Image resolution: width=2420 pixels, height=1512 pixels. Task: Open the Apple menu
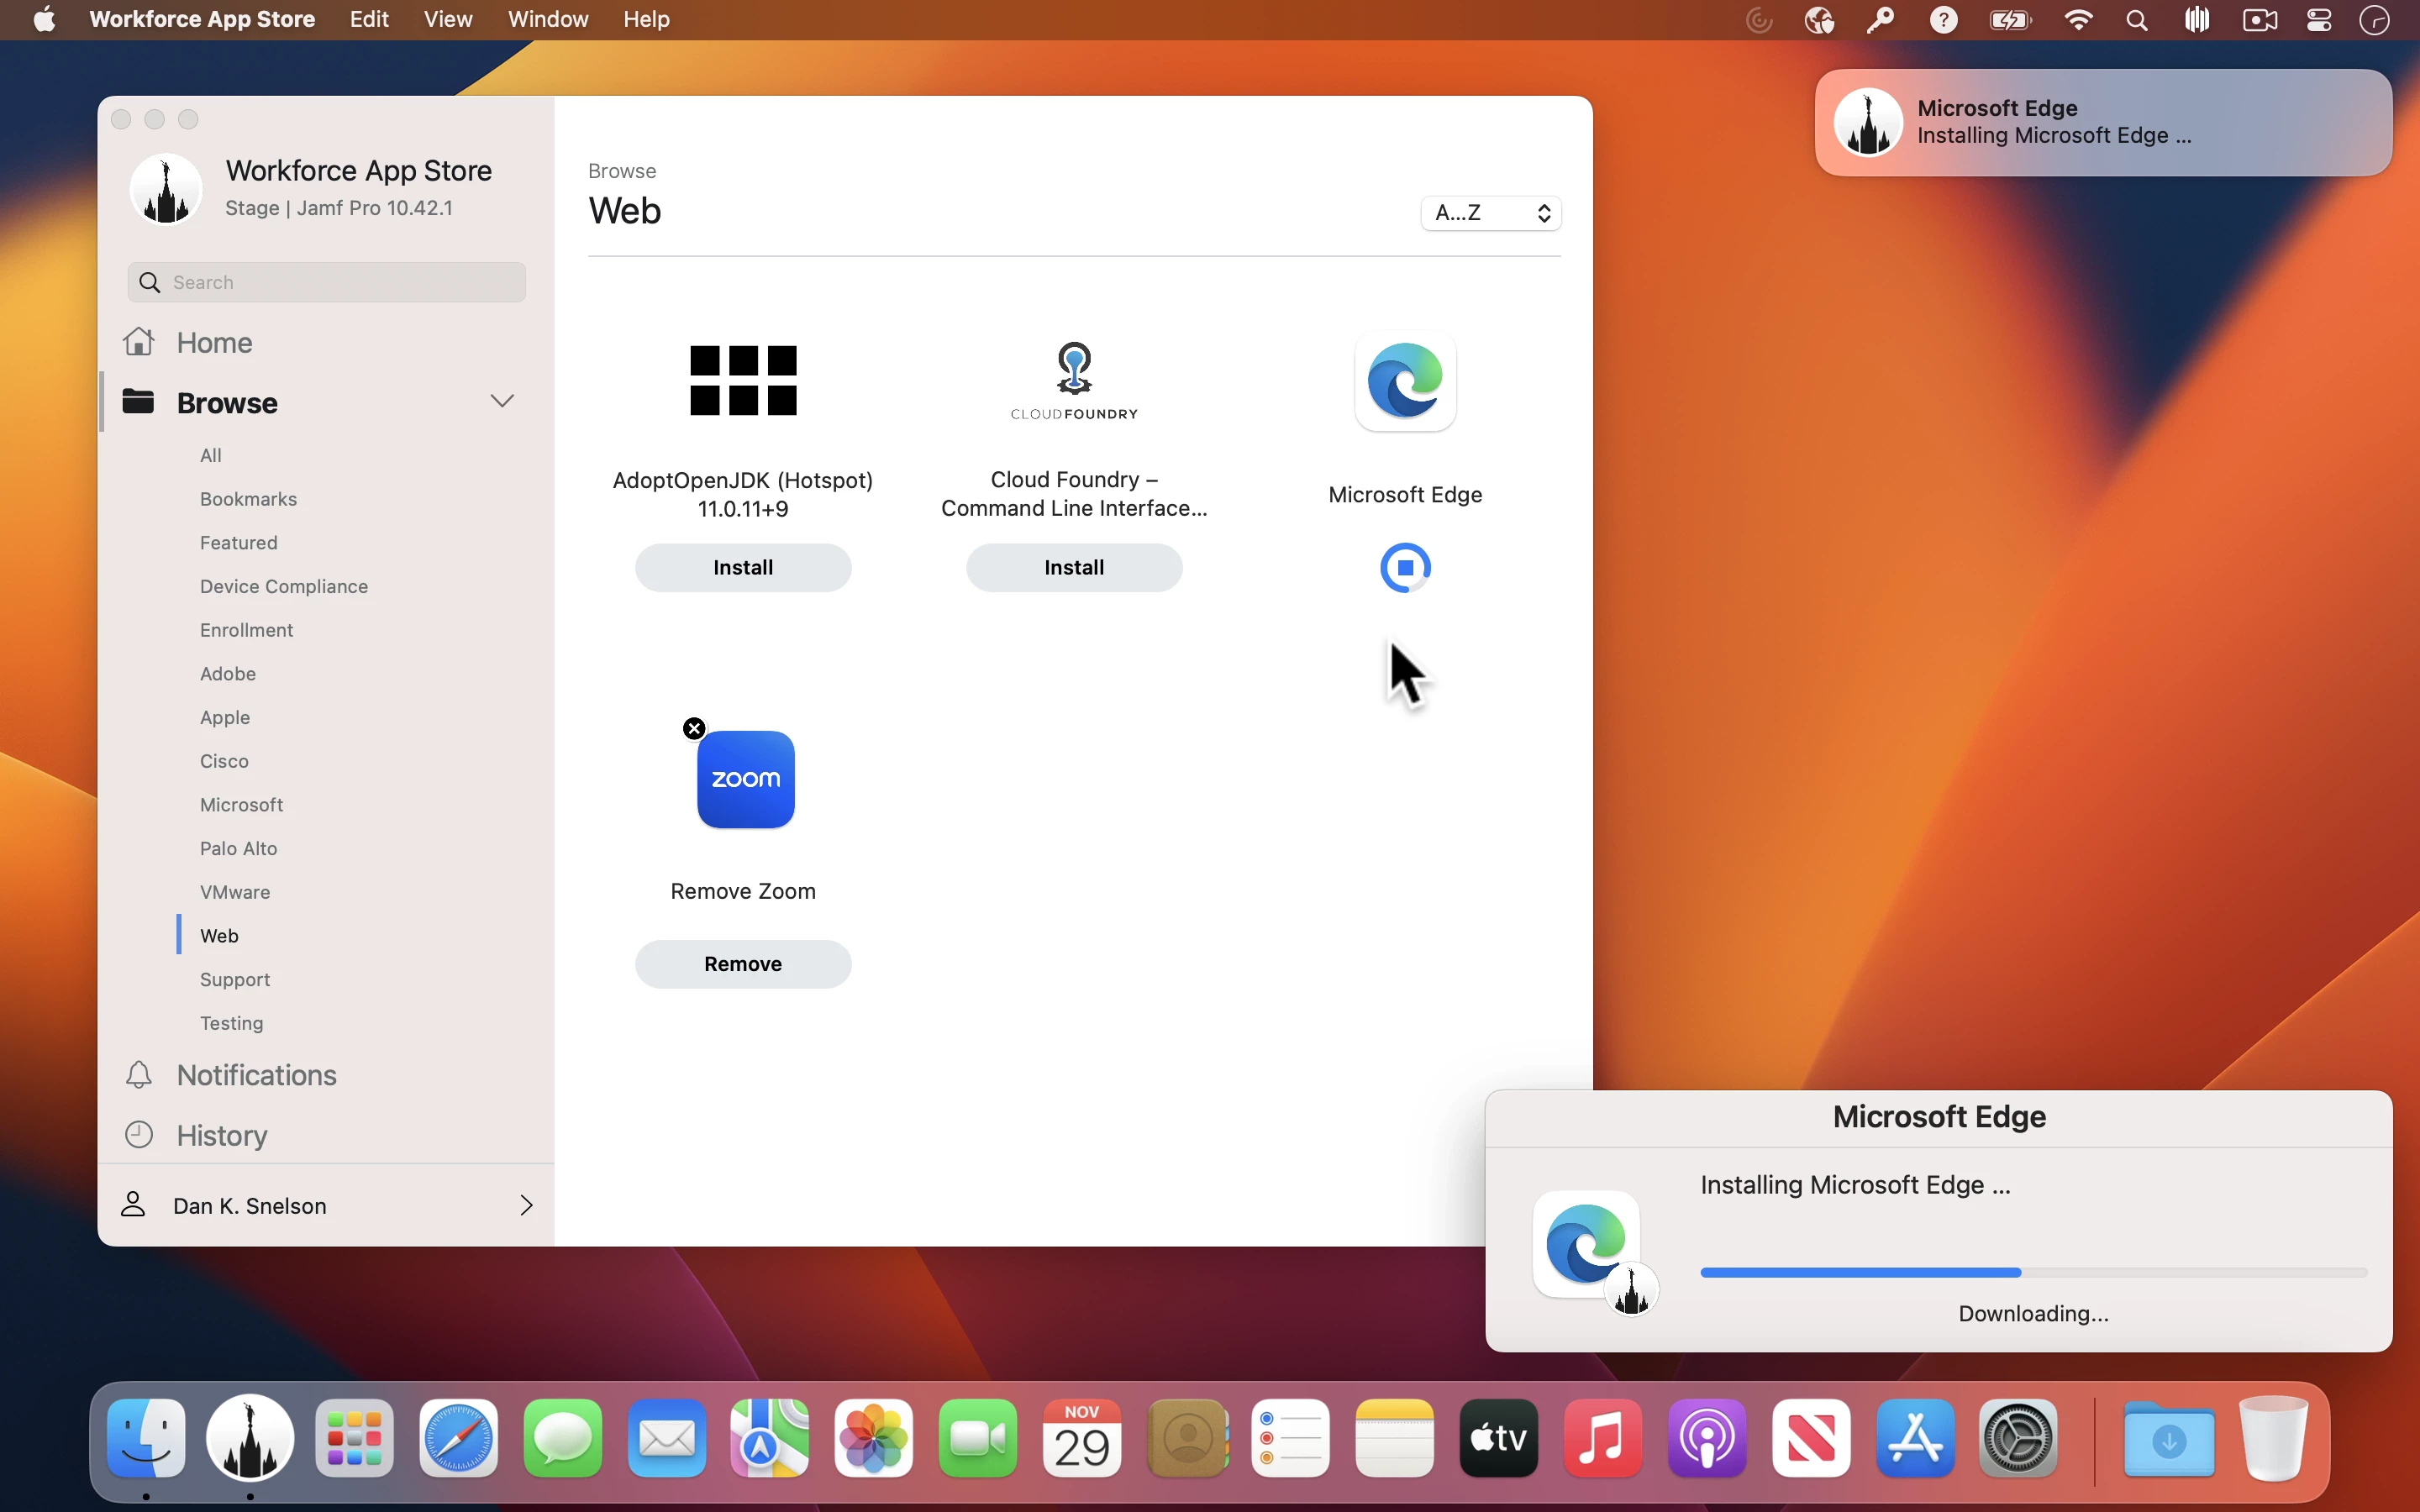click(x=44, y=19)
